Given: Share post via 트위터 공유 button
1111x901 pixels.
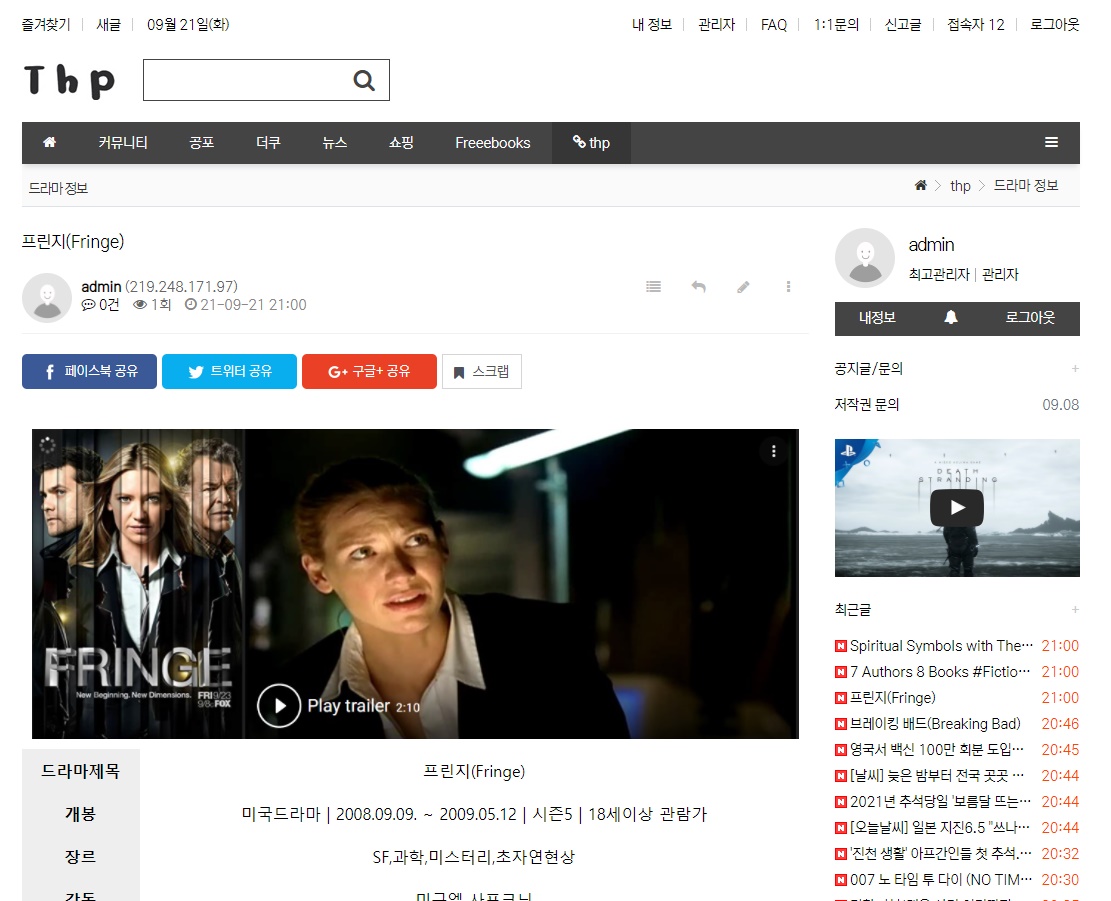Looking at the screenshot, I should point(229,371).
